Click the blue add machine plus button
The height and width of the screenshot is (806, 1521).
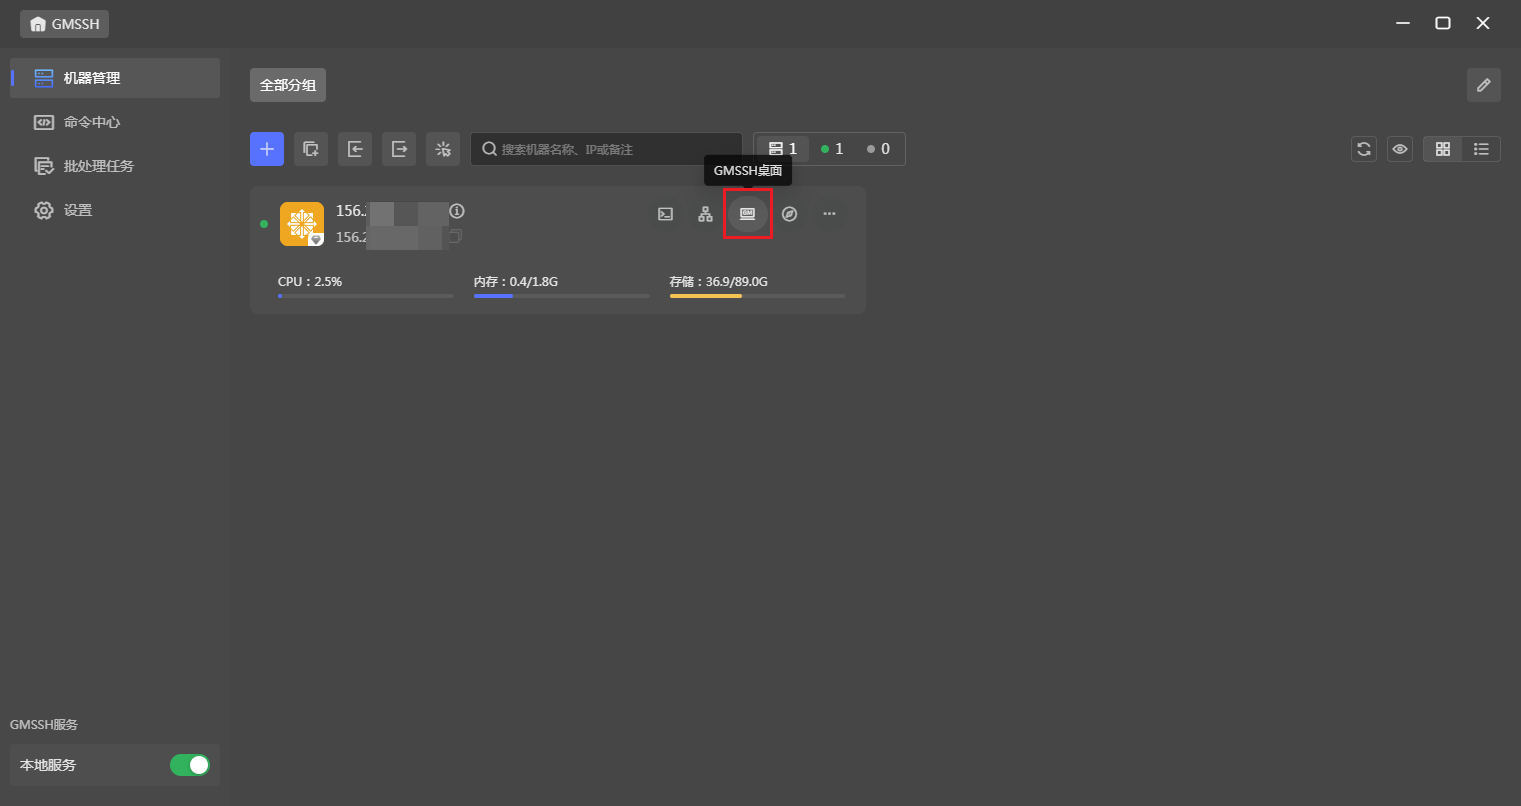pos(267,149)
